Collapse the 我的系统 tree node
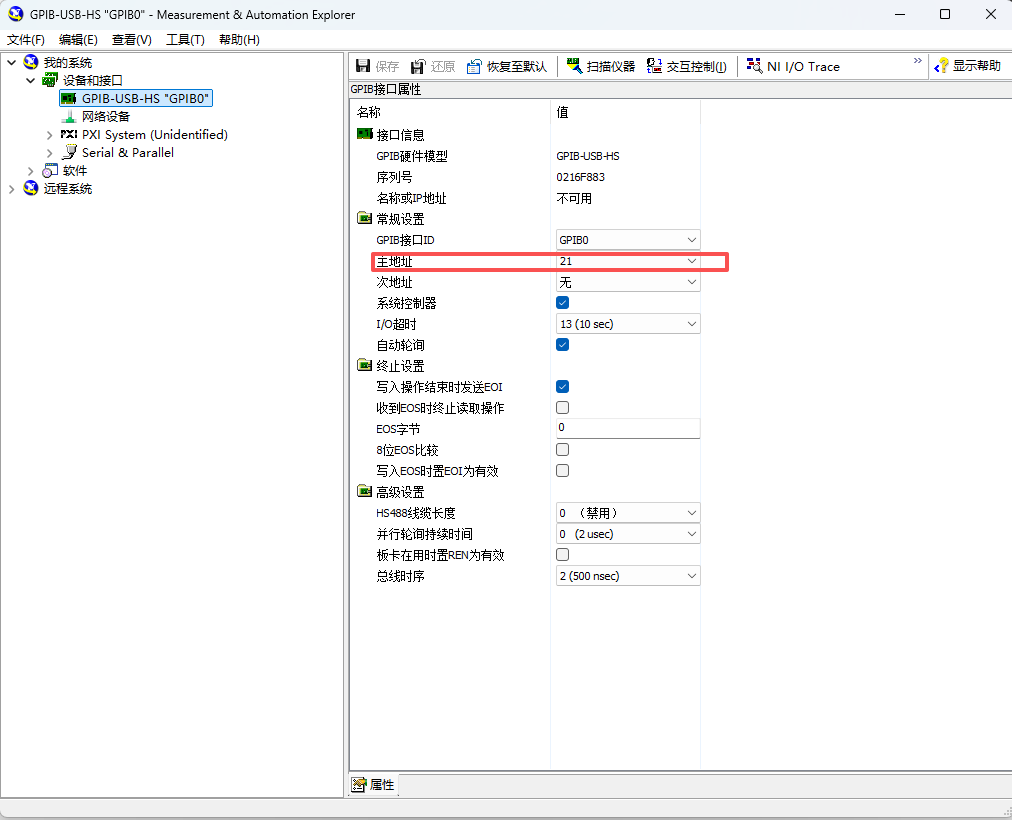Screen dimensions: 1012x820 (12, 63)
